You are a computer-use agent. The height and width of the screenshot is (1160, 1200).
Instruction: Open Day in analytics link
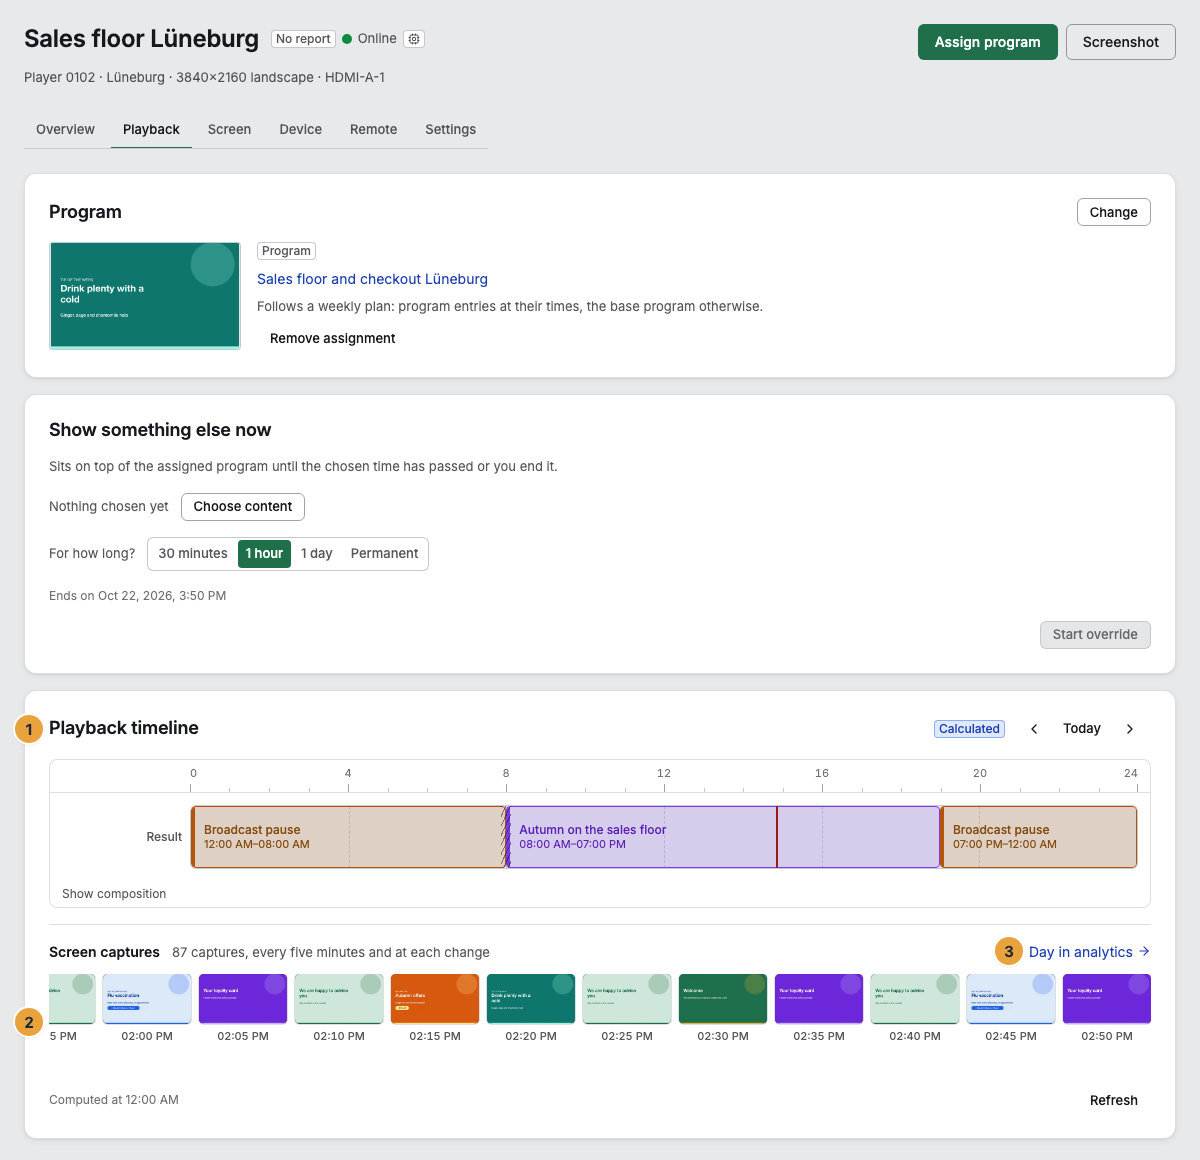click(1090, 952)
